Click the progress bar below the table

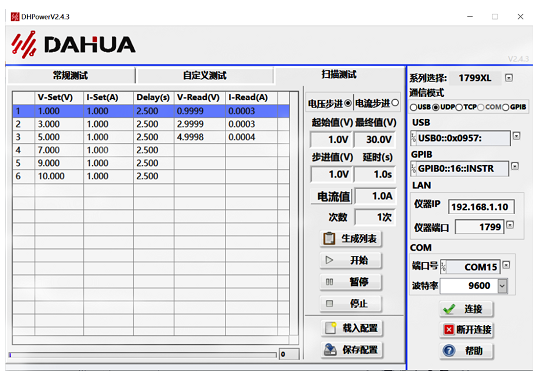click(x=143, y=355)
